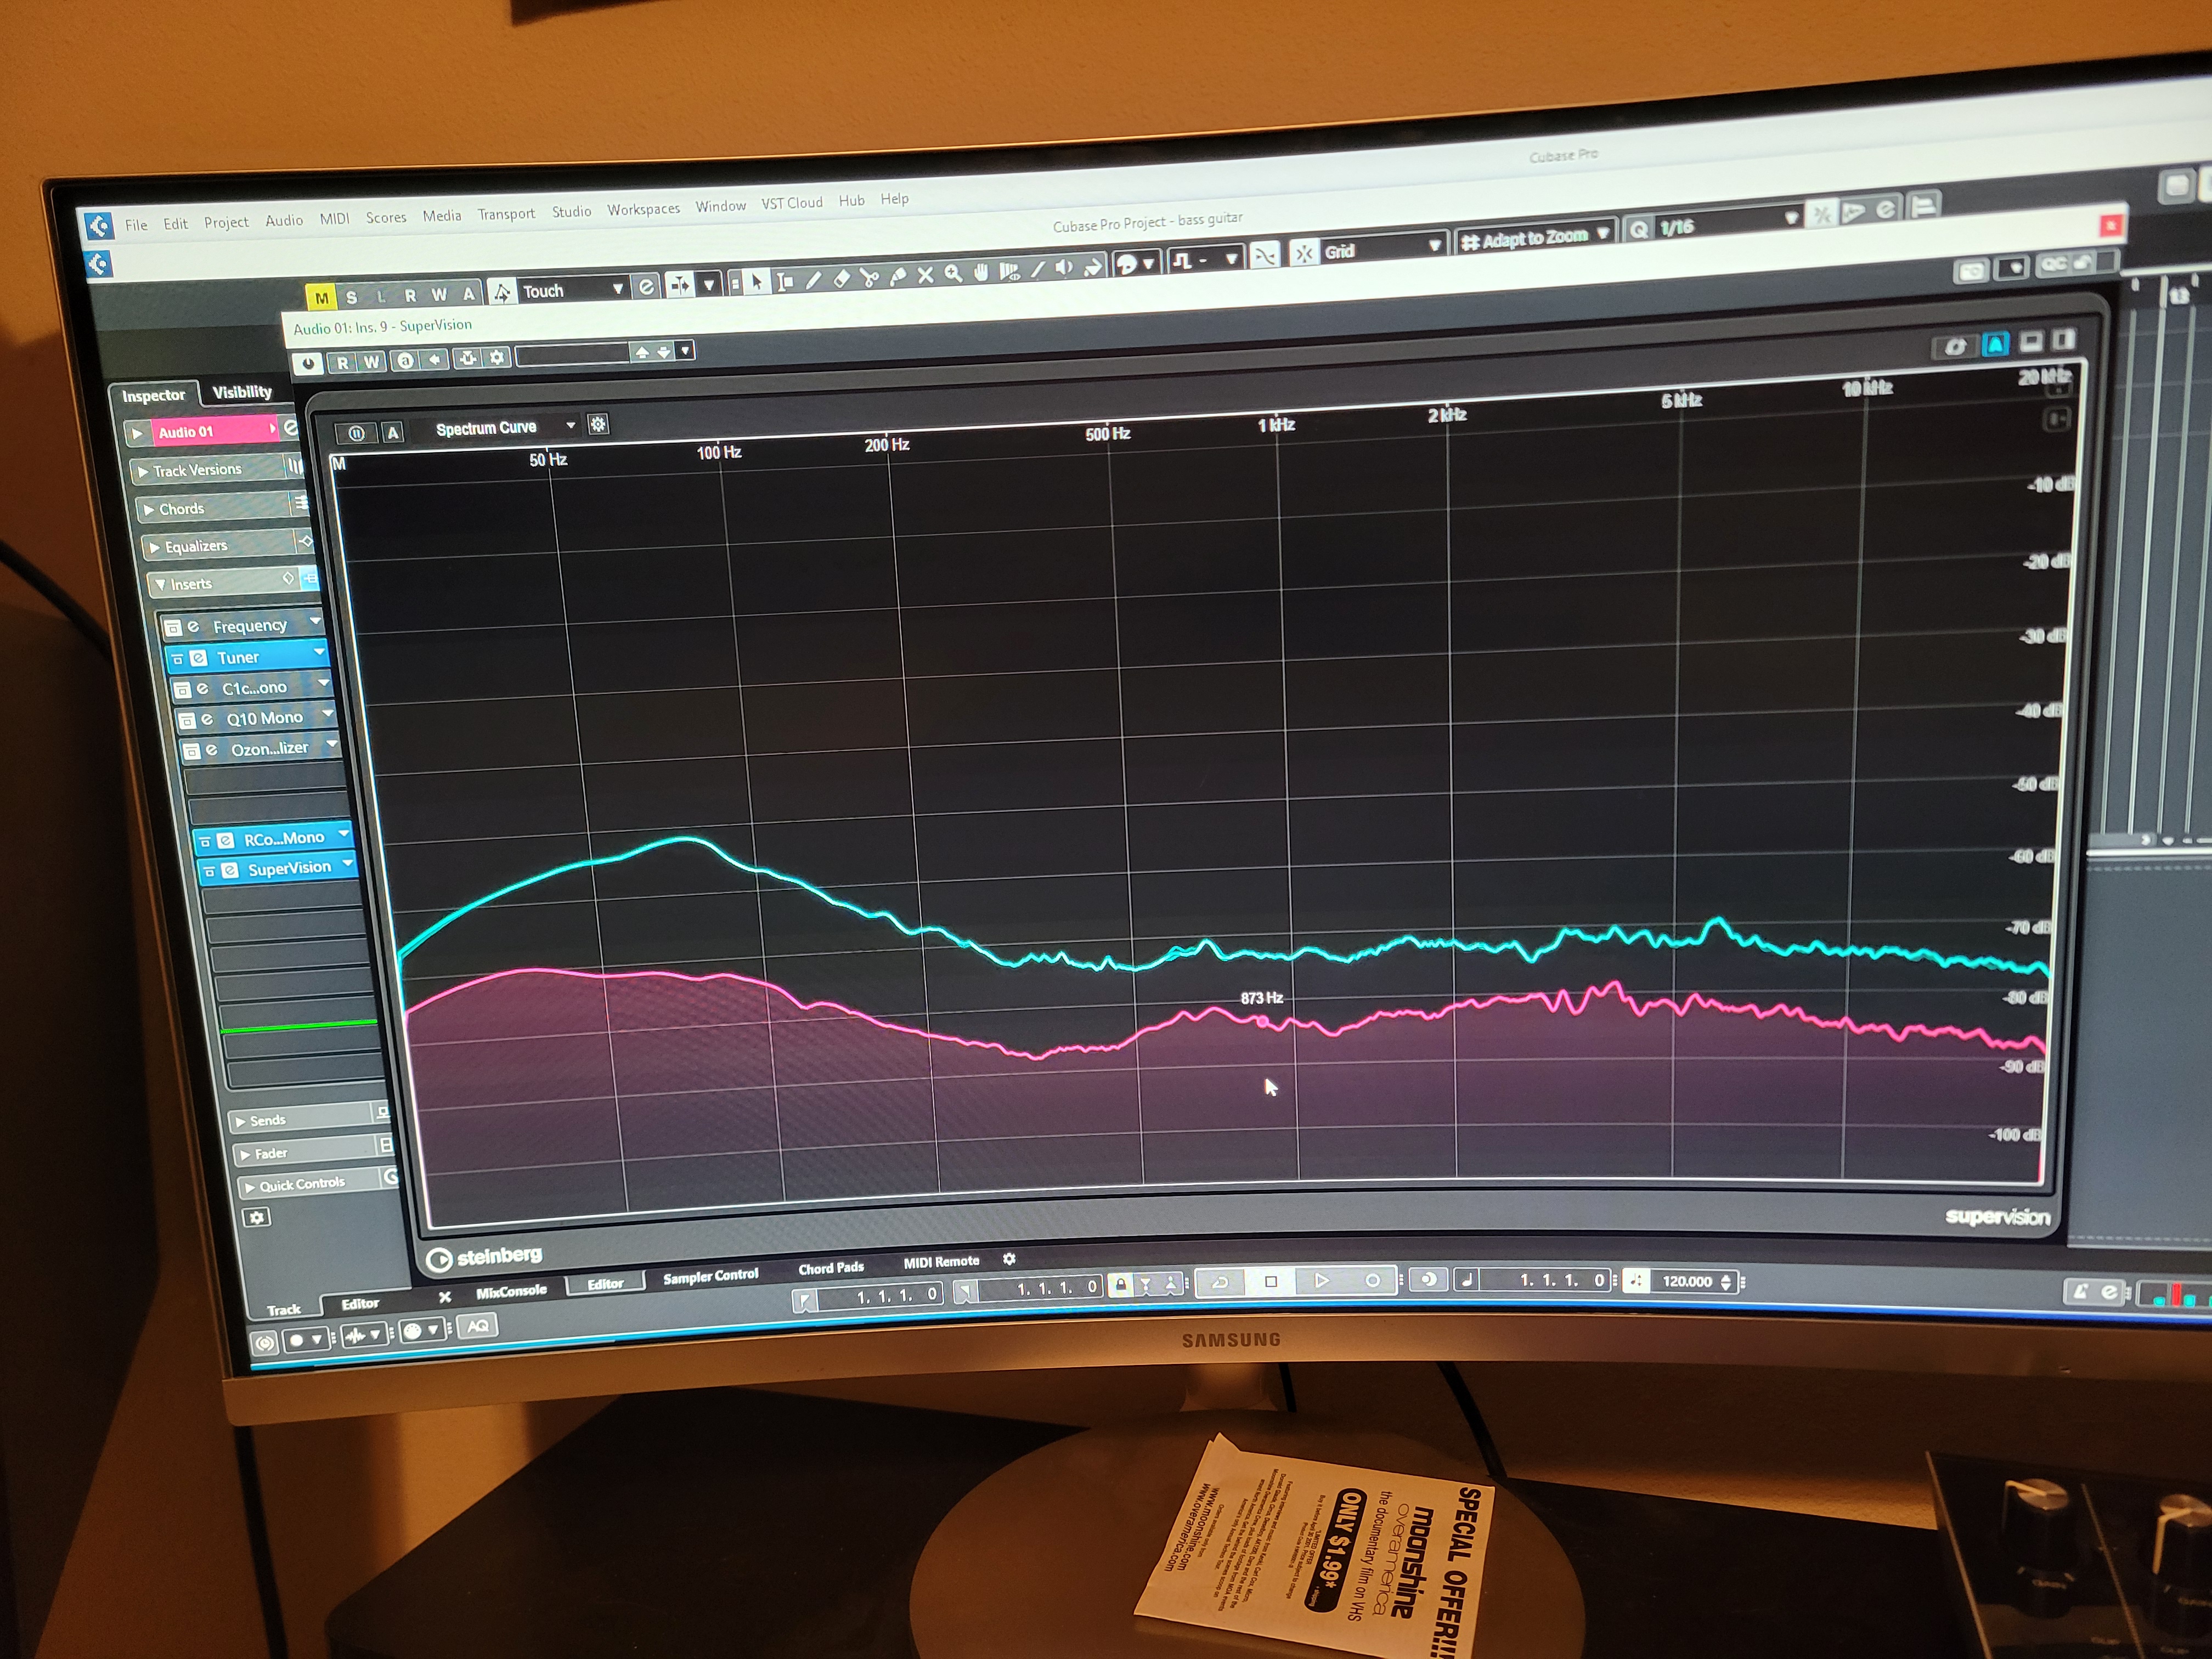Select the Object Selection arrow tool

click(x=757, y=282)
